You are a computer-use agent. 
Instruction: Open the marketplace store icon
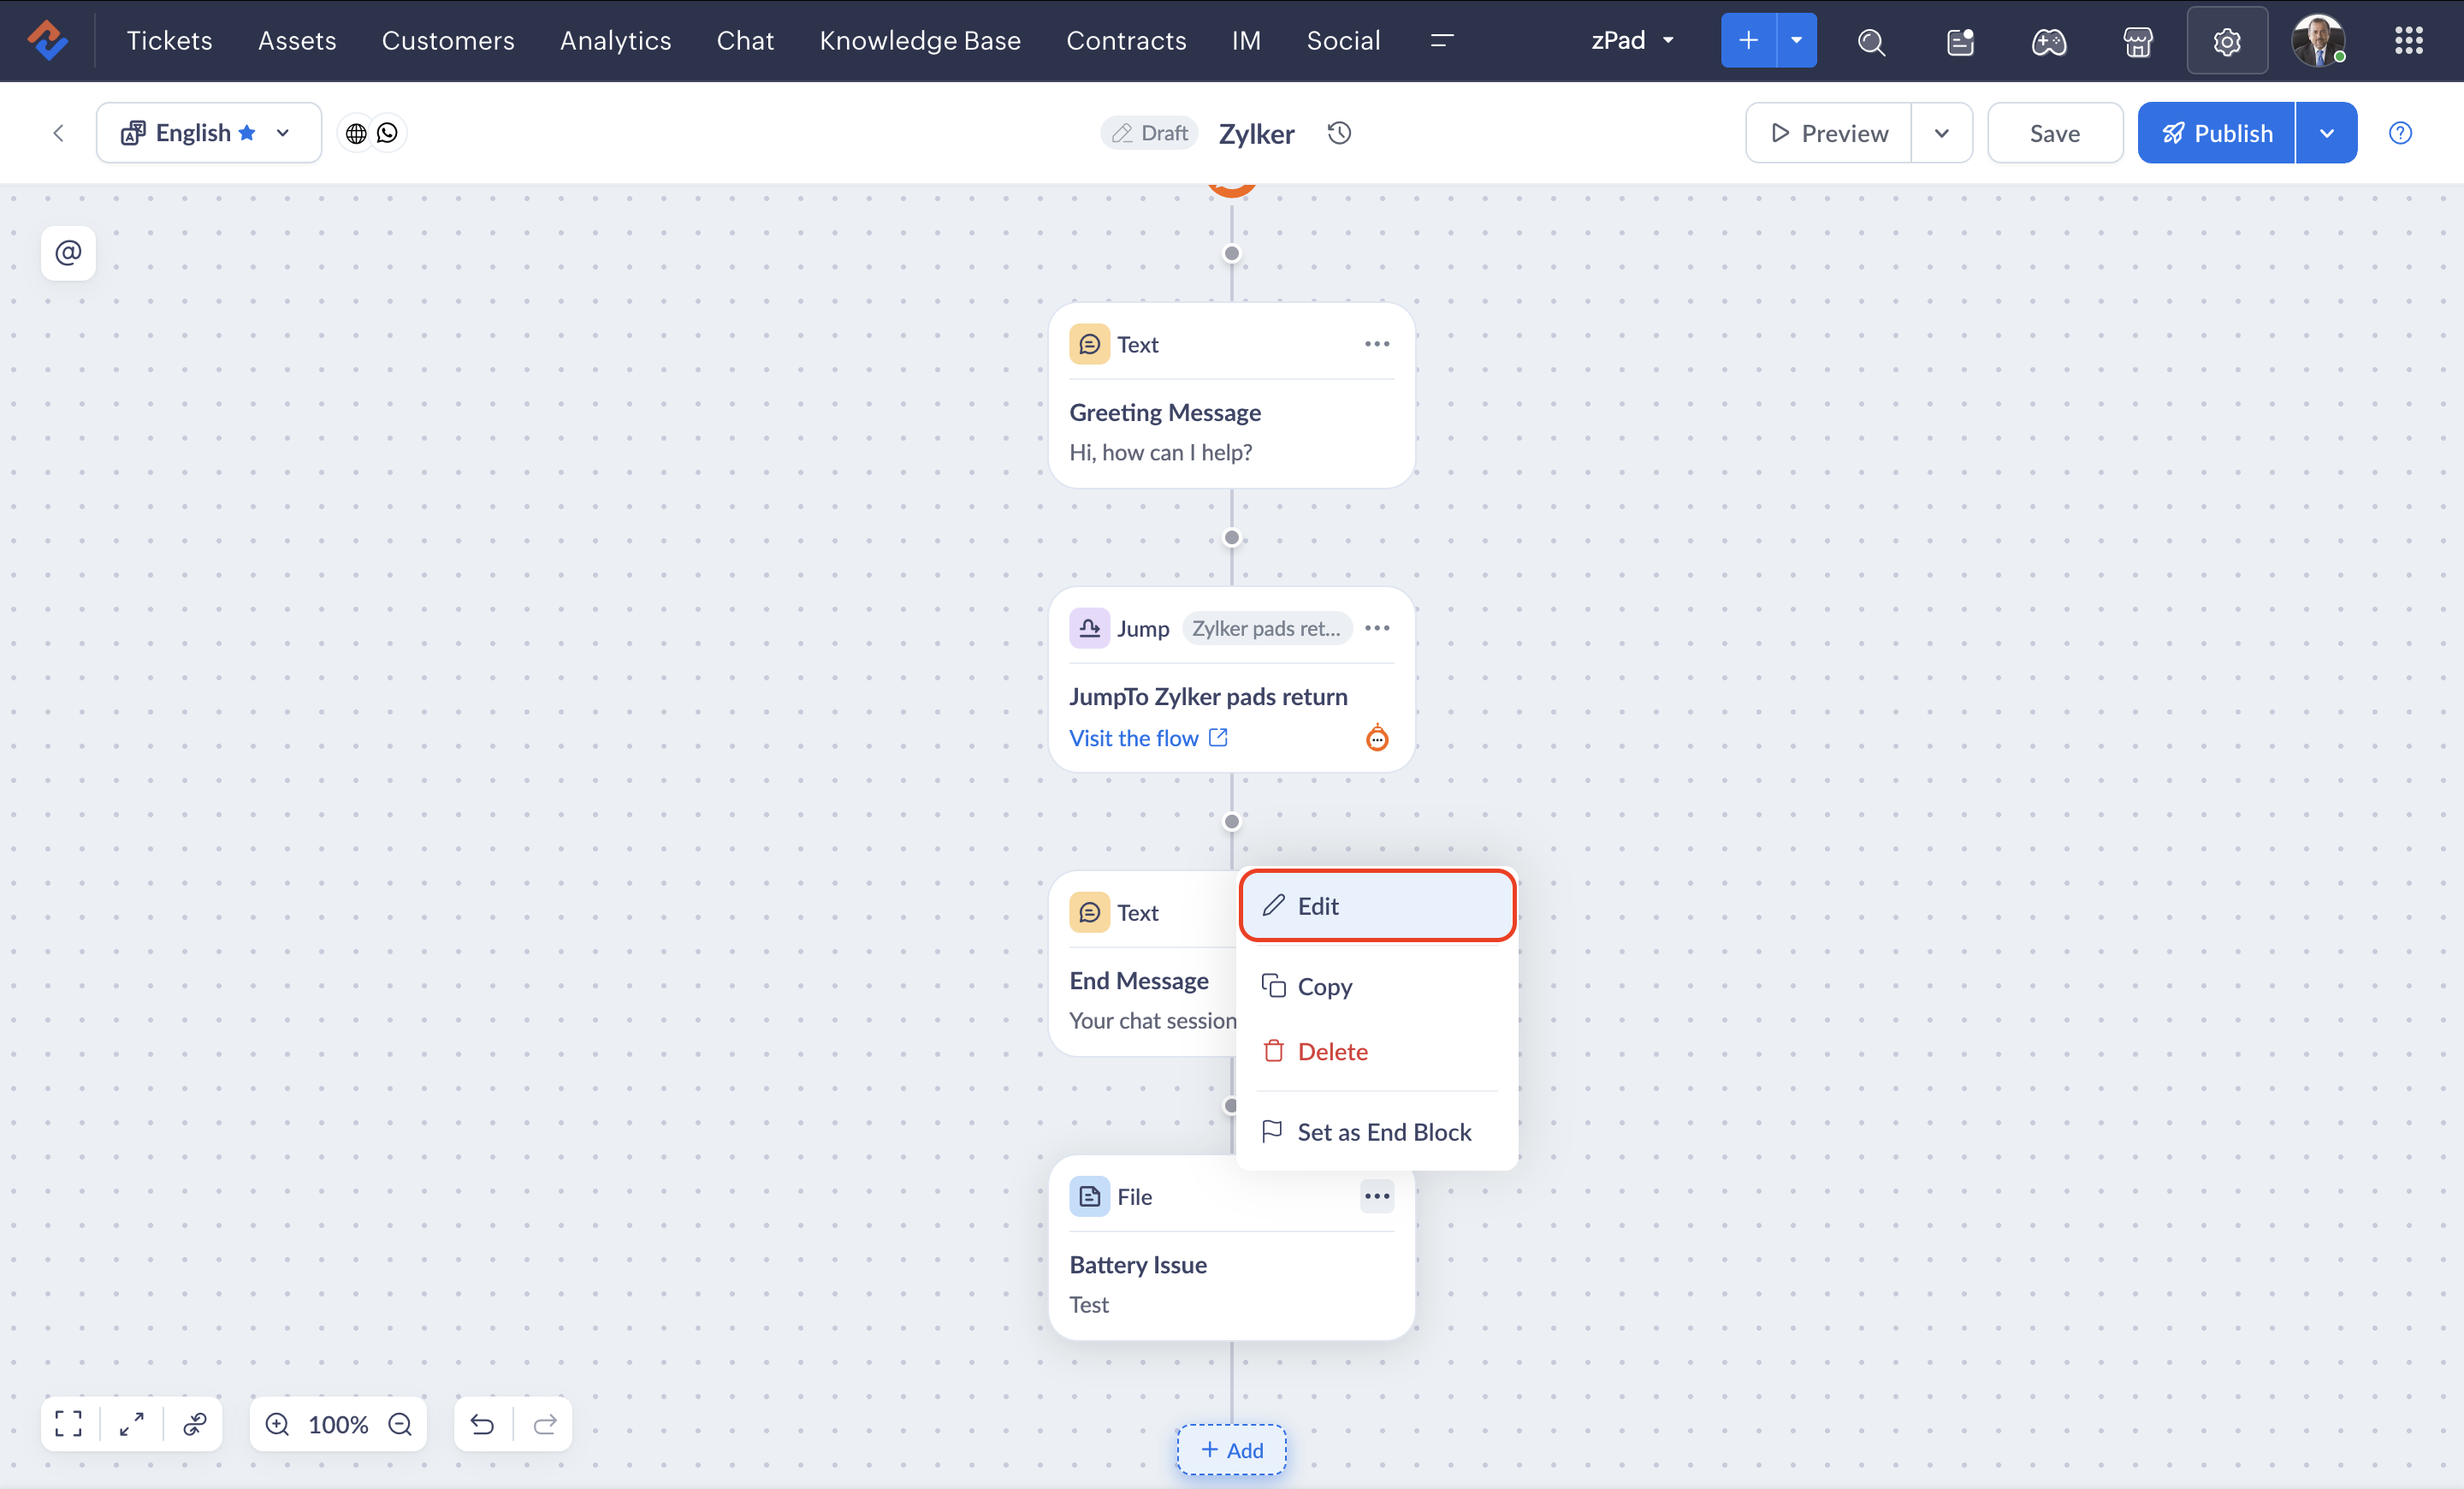(2137, 41)
